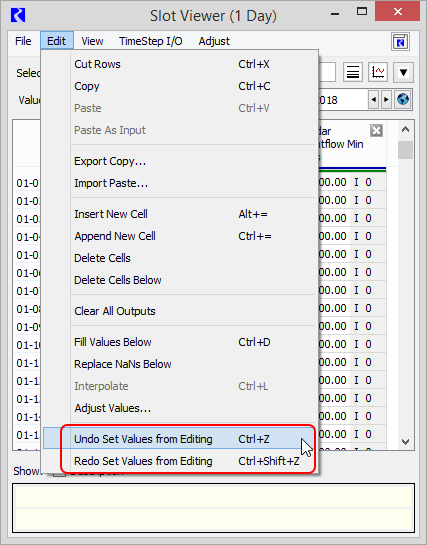This screenshot has width=427, height=545.
Task: Click the description text area at bottom
Action: point(213,507)
